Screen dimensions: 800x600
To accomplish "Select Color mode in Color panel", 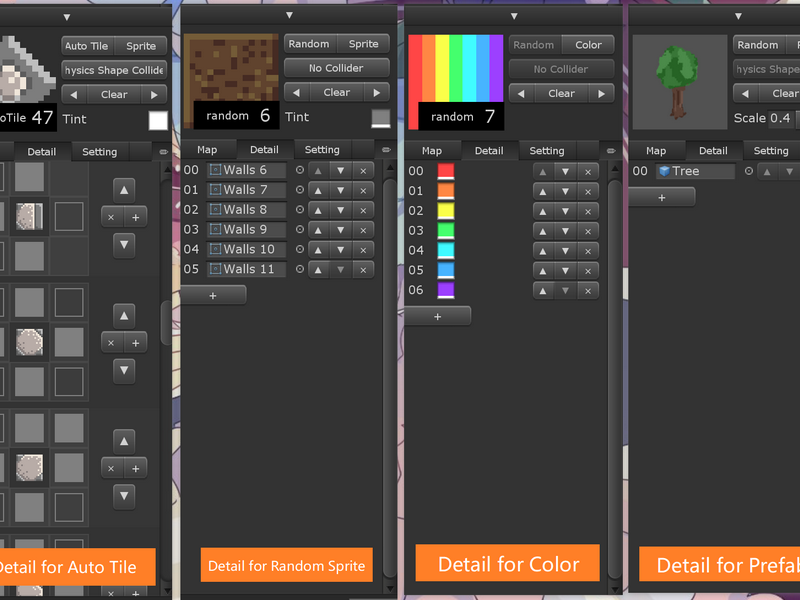I will click(588, 45).
